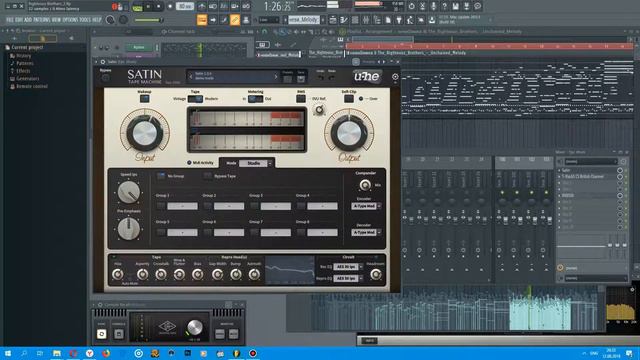
Task: Click the Redo arrow in Satin's header
Action: pos(332,78)
